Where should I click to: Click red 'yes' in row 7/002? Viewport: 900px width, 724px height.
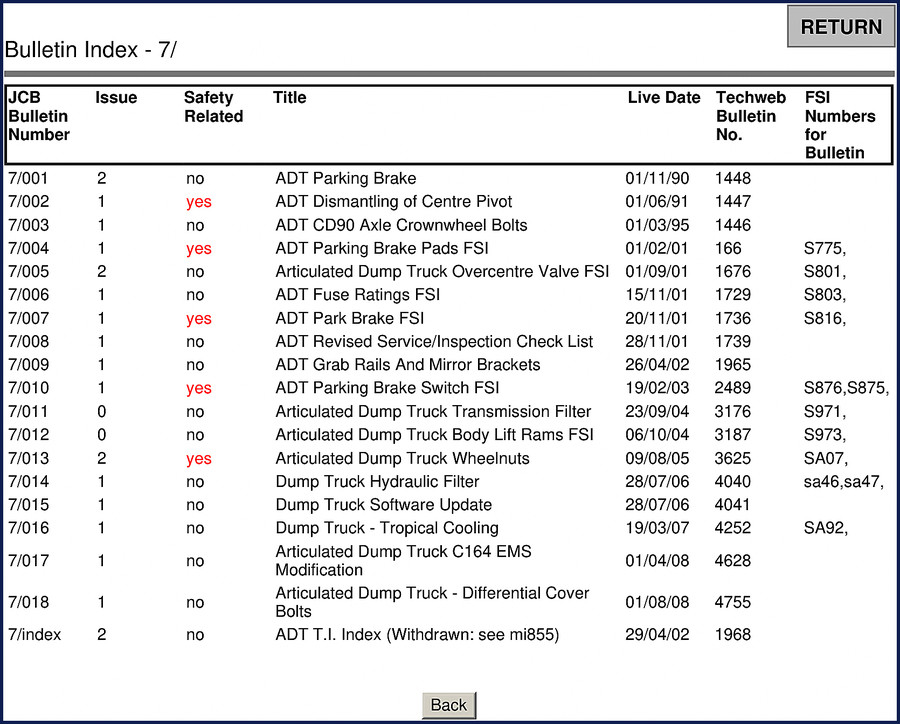coord(199,202)
